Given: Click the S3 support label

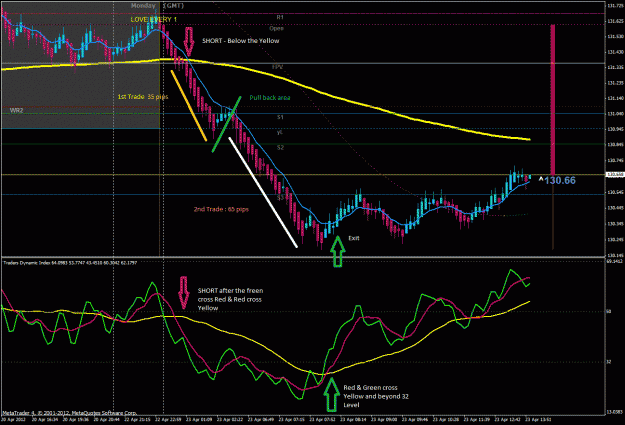Looking at the screenshot, I should [x=281, y=198].
